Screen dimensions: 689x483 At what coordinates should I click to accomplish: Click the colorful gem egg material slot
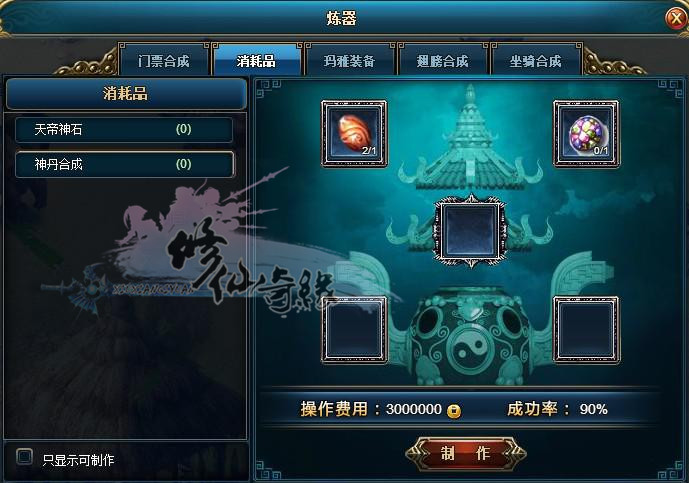[586, 134]
